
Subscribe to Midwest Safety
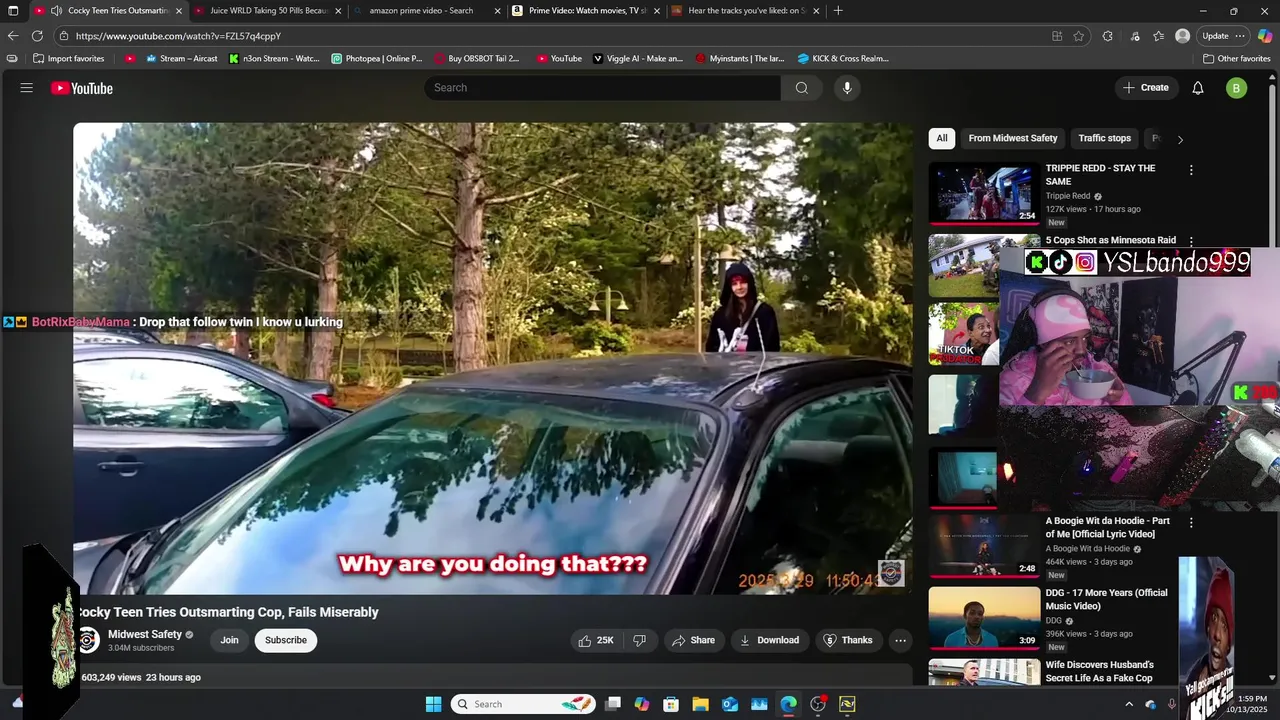pos(286,640)
